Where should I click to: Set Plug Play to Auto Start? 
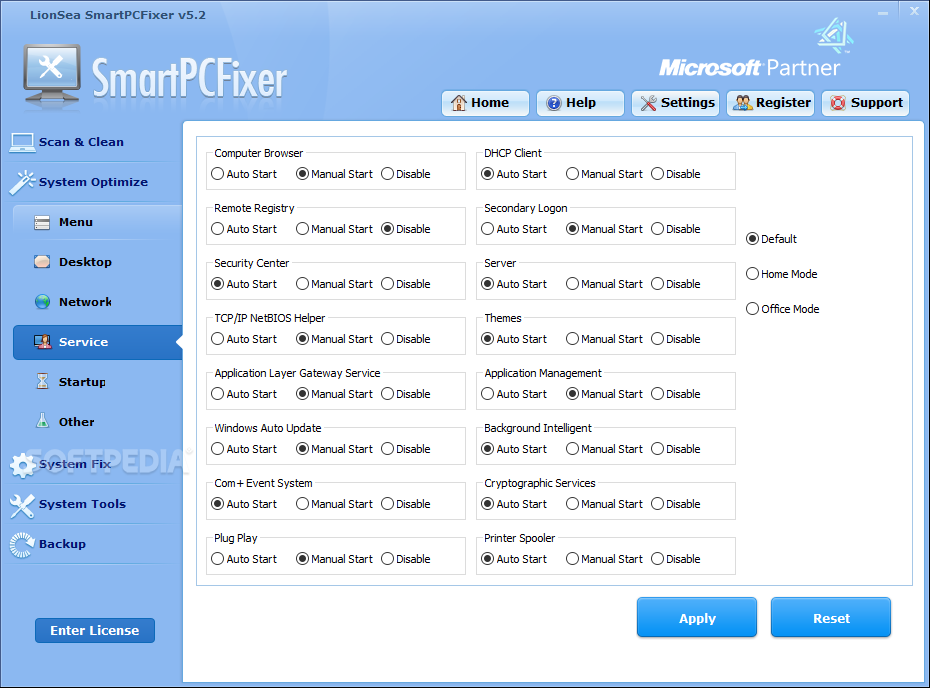coord(218,559)
